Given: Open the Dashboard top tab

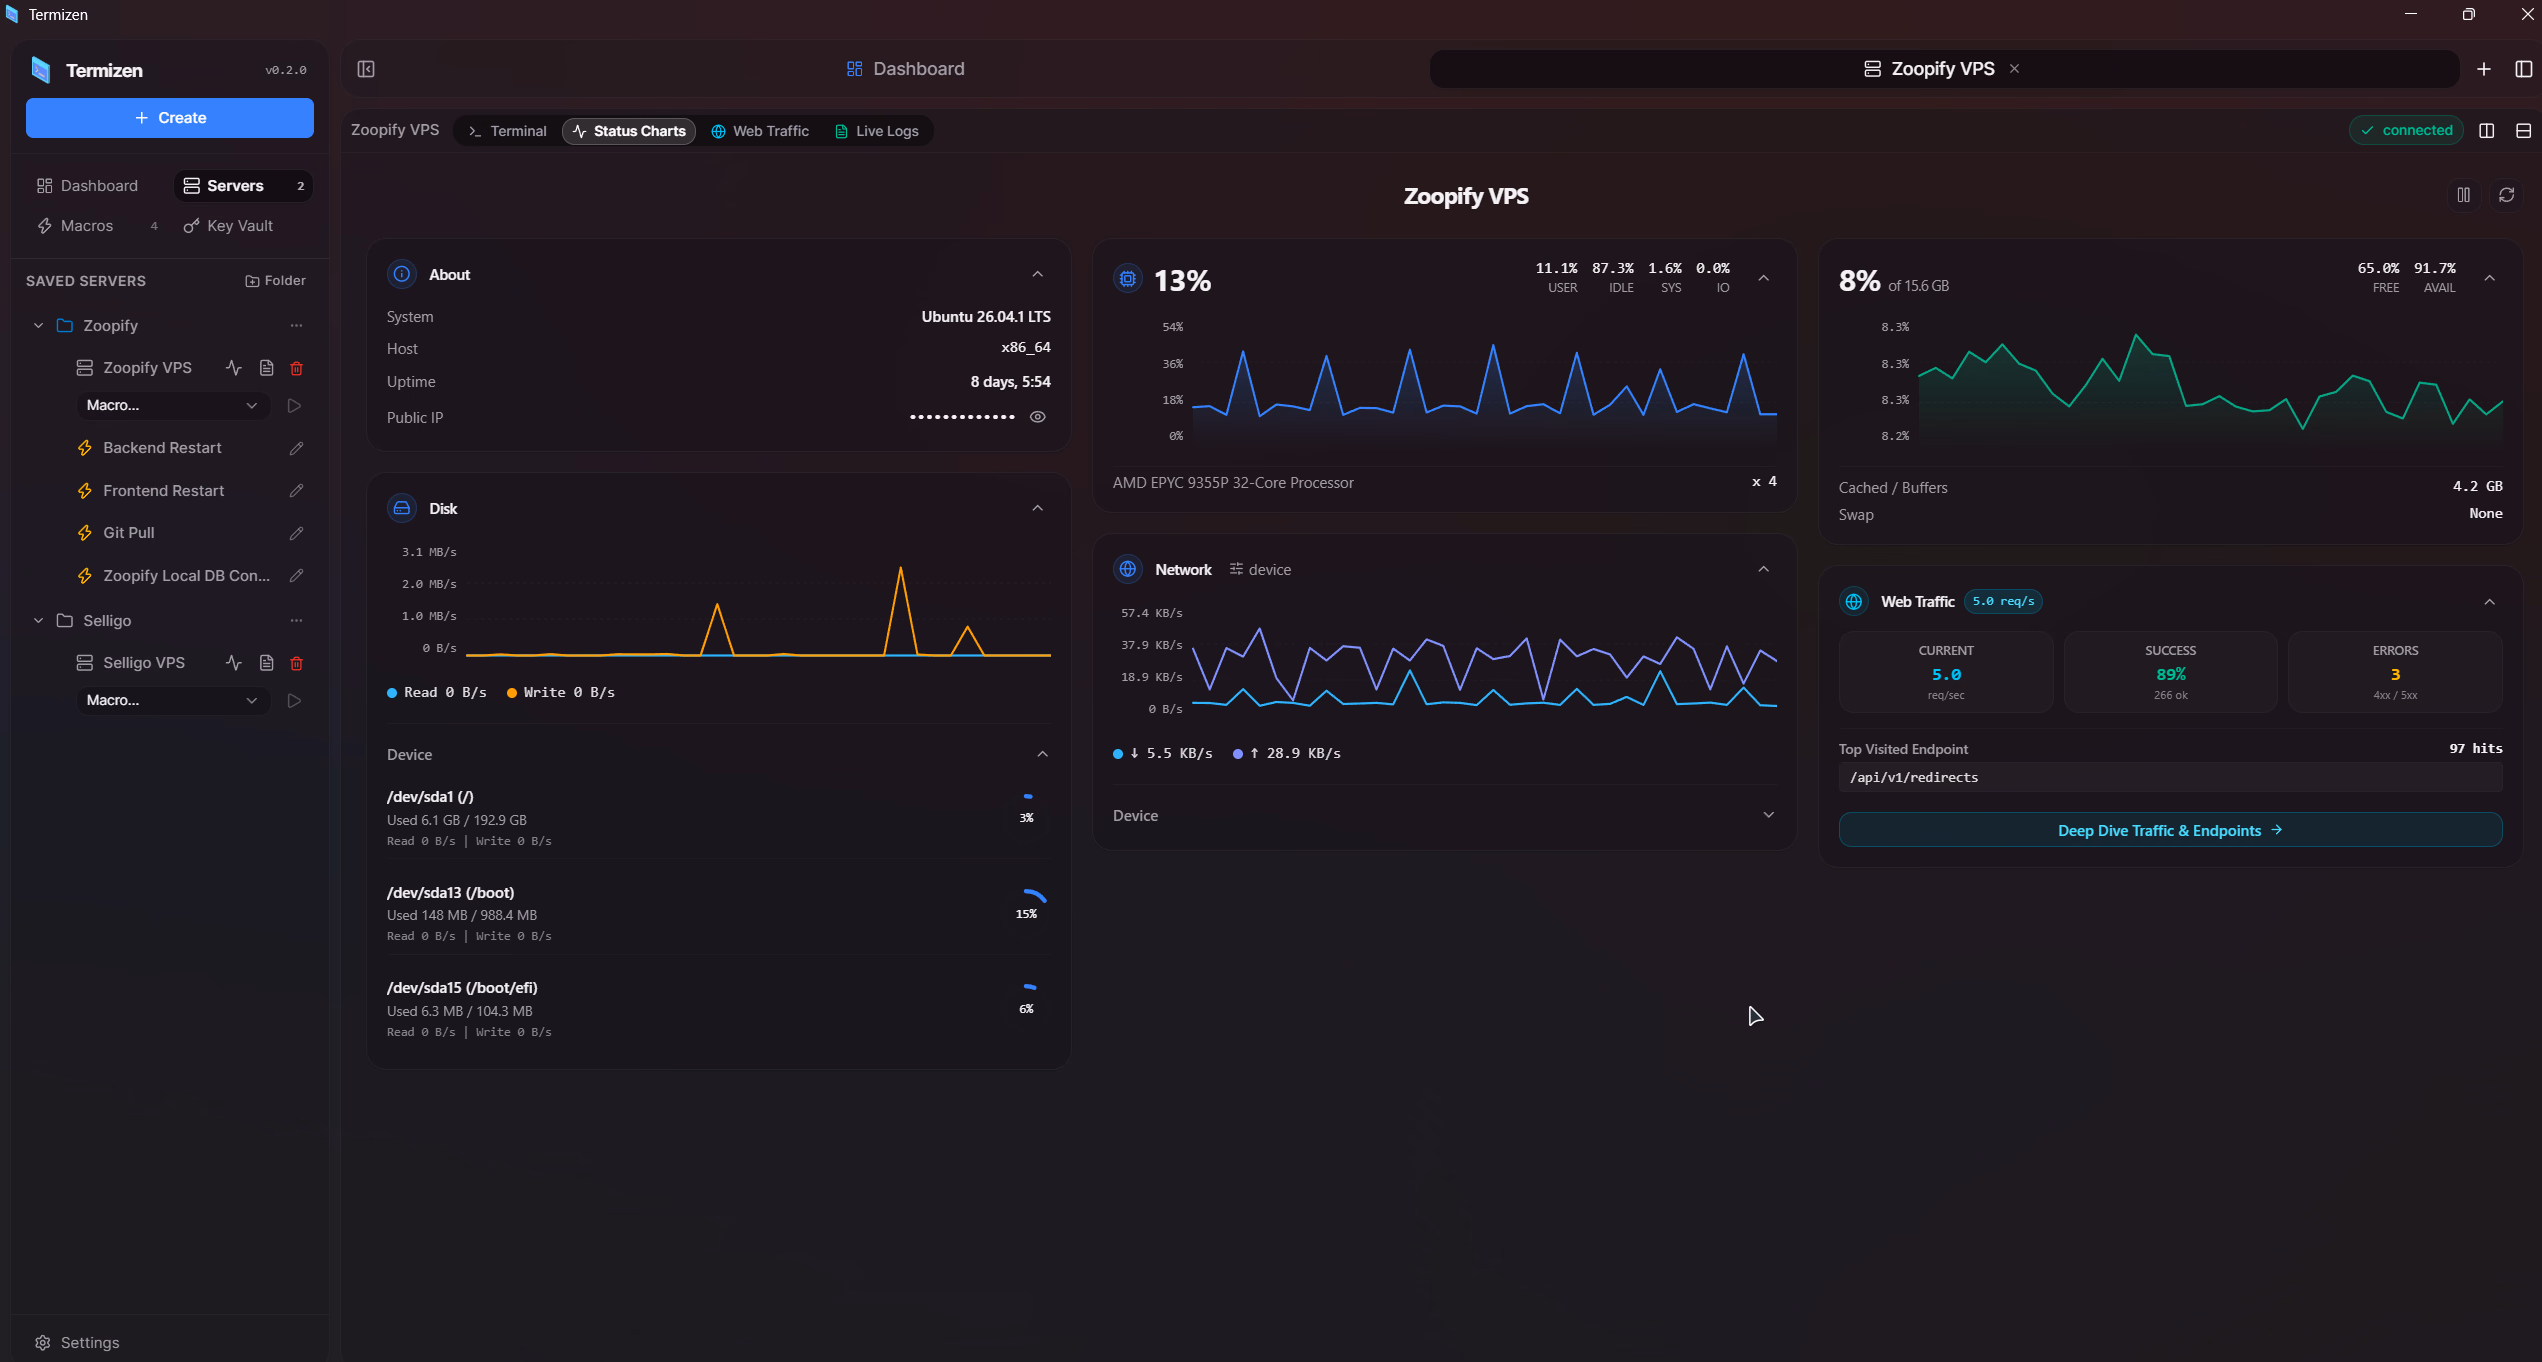Looking at the screenshot, I should [906, 69].
